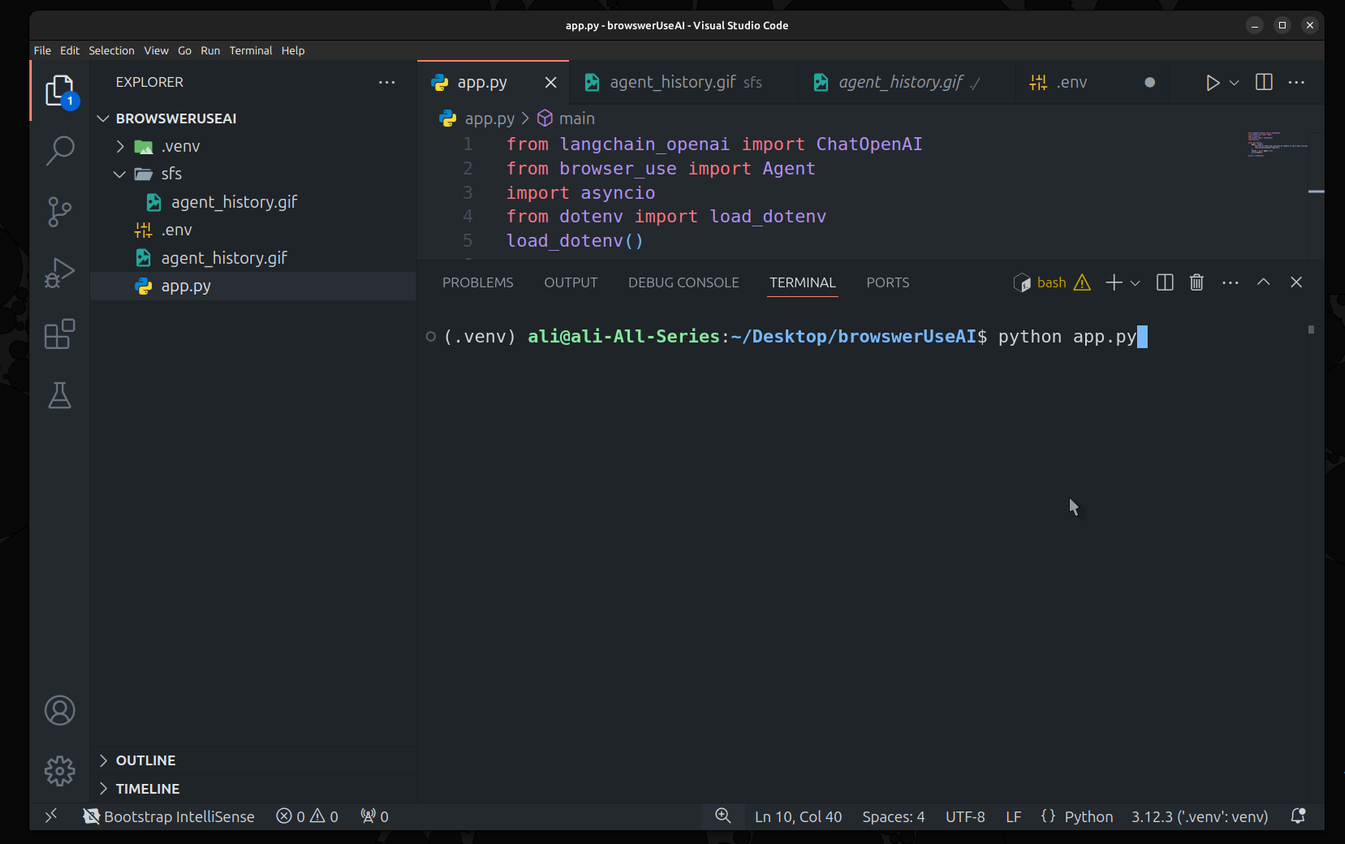The width and height of the screenshot is (1345, 844).
Task: Click Bootstrap IntelliSense status item
Action: click(x=168, y=816)
